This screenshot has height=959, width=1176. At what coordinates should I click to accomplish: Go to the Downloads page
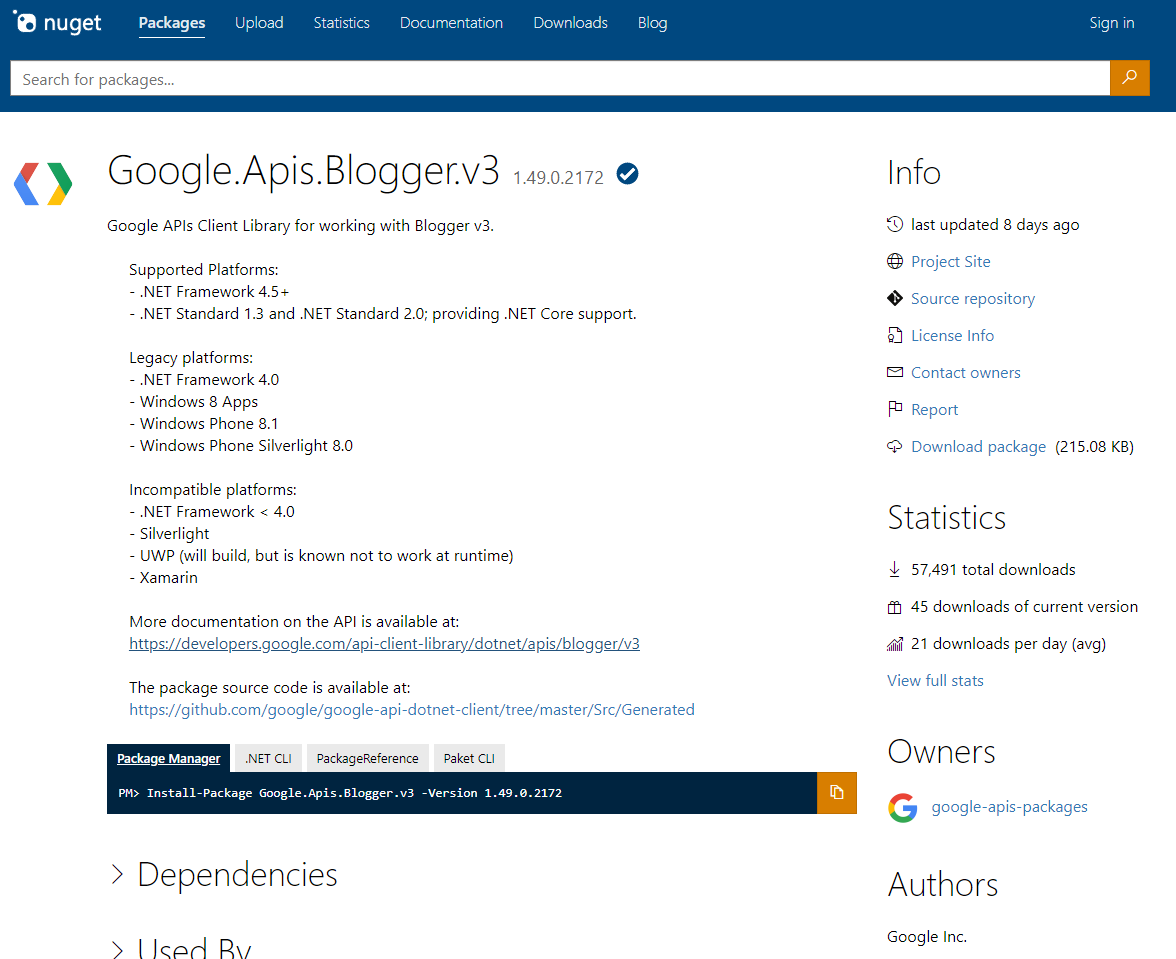tap(571, 22)
